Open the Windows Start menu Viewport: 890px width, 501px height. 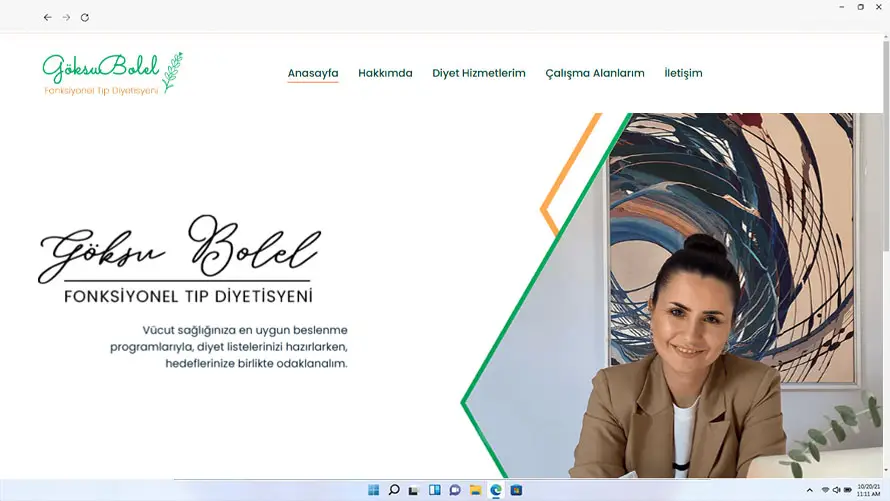pos(373,490)
